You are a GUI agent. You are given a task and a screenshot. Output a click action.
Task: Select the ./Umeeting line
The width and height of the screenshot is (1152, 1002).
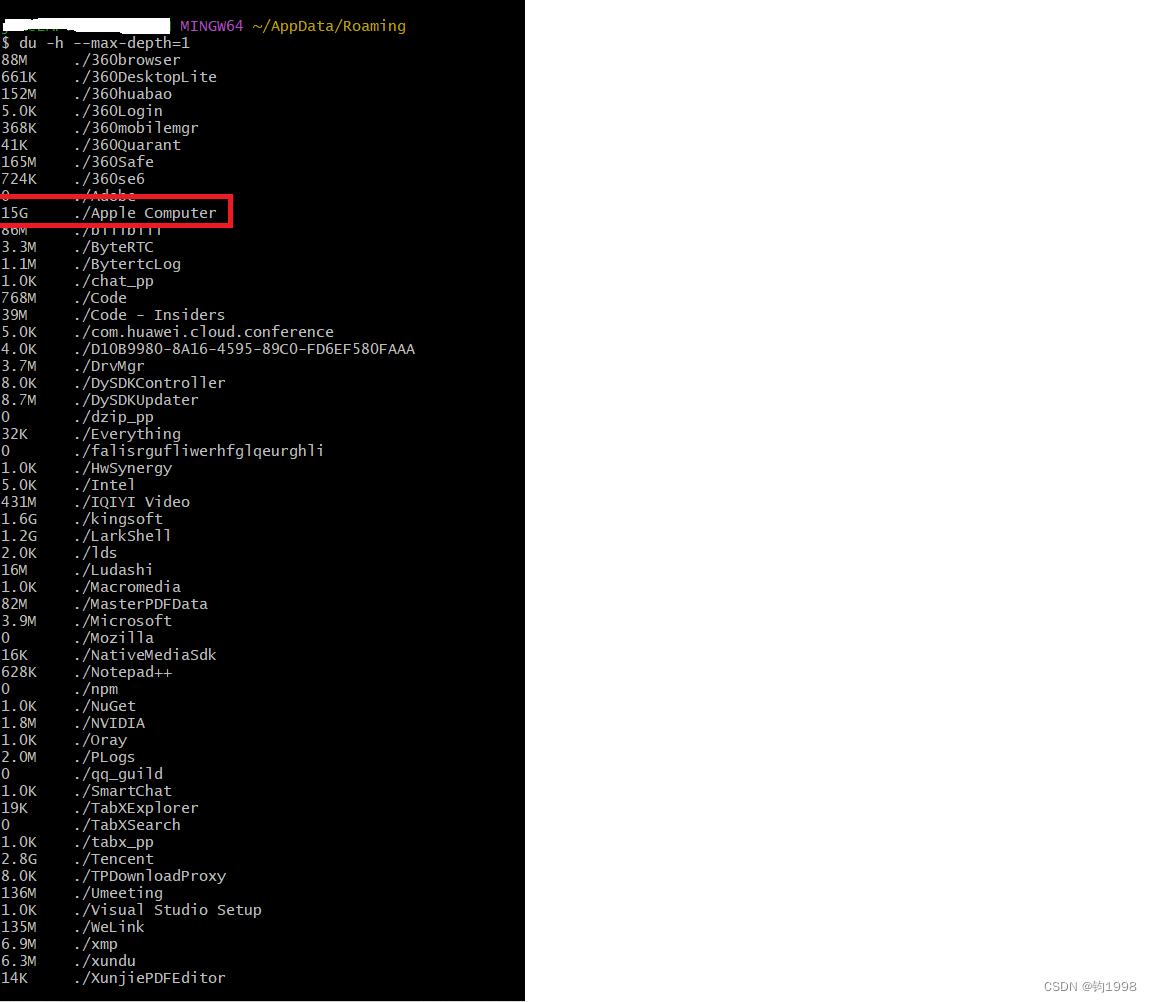82,893
